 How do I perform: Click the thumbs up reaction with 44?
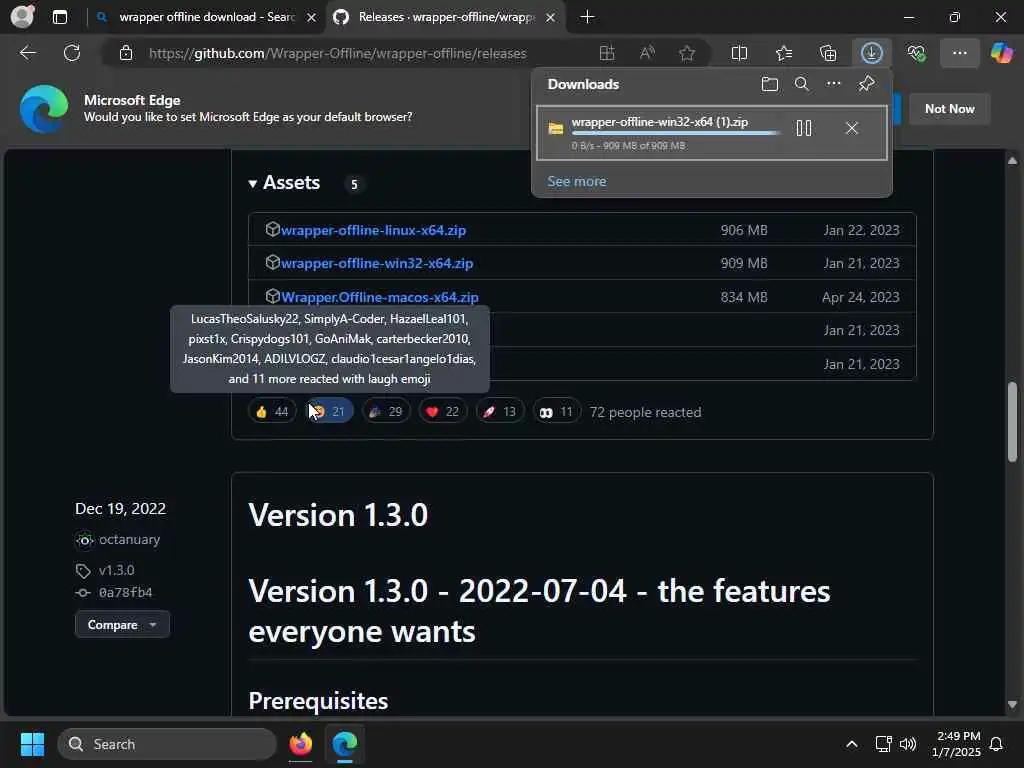pos(272,411)
